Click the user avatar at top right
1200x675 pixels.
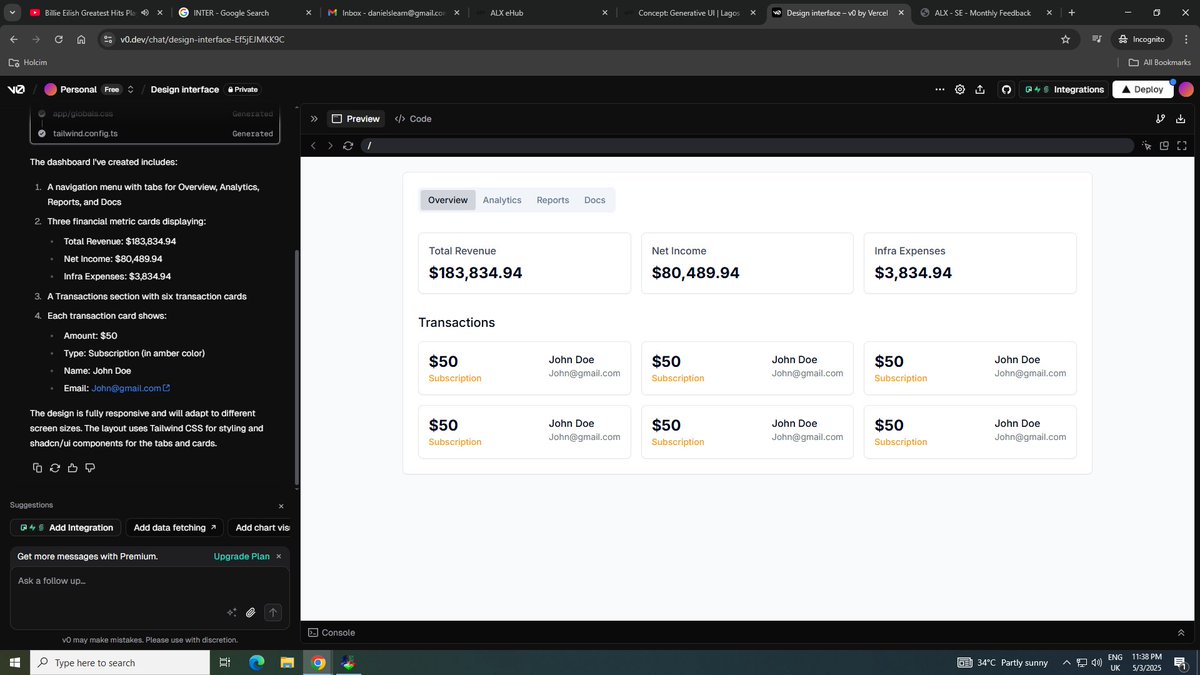coord(1186,89)
